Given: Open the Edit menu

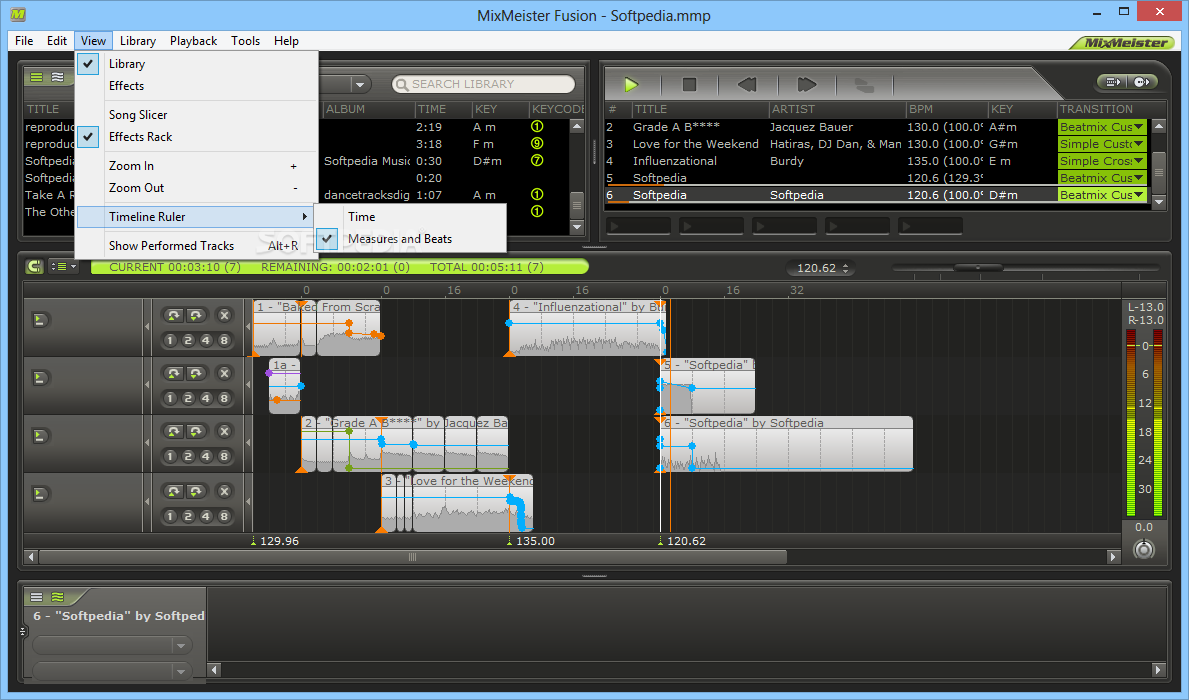Looking at the screenshot, I should click(57, 41).
